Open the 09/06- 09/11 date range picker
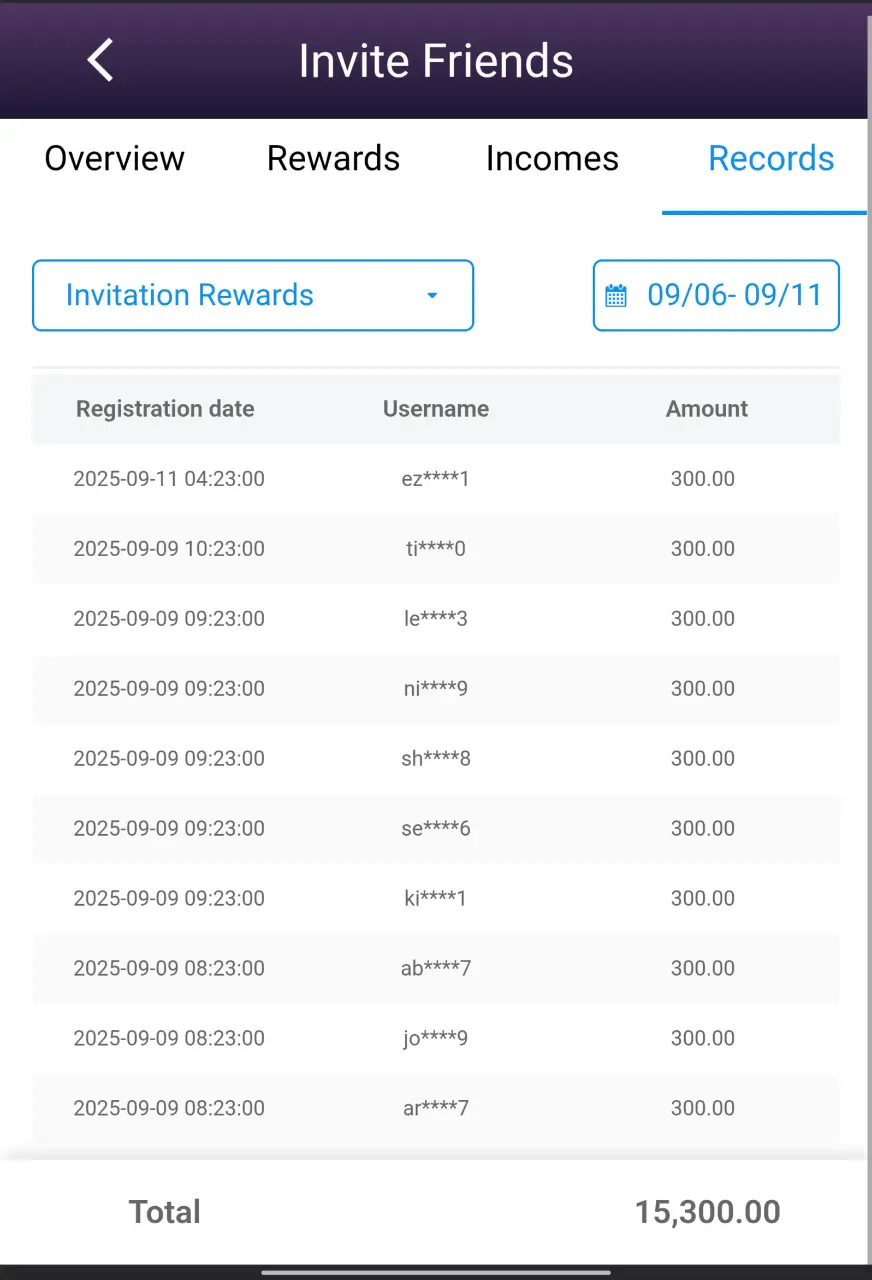This screenshot has width=872, height=1280. click(x=716, y=295)
